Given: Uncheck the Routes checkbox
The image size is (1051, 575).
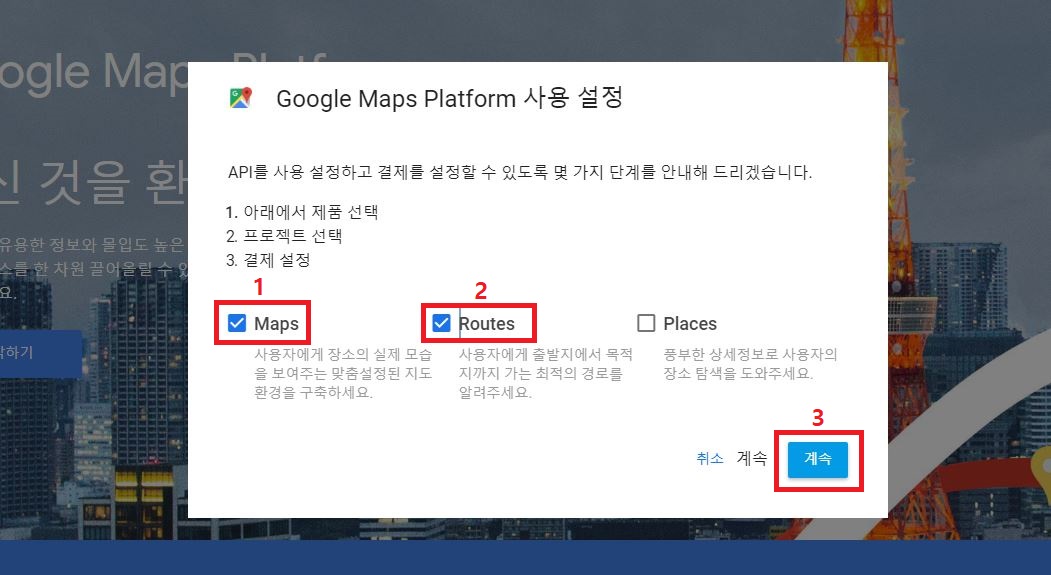Looking at the screenshot, I should 441,323.
